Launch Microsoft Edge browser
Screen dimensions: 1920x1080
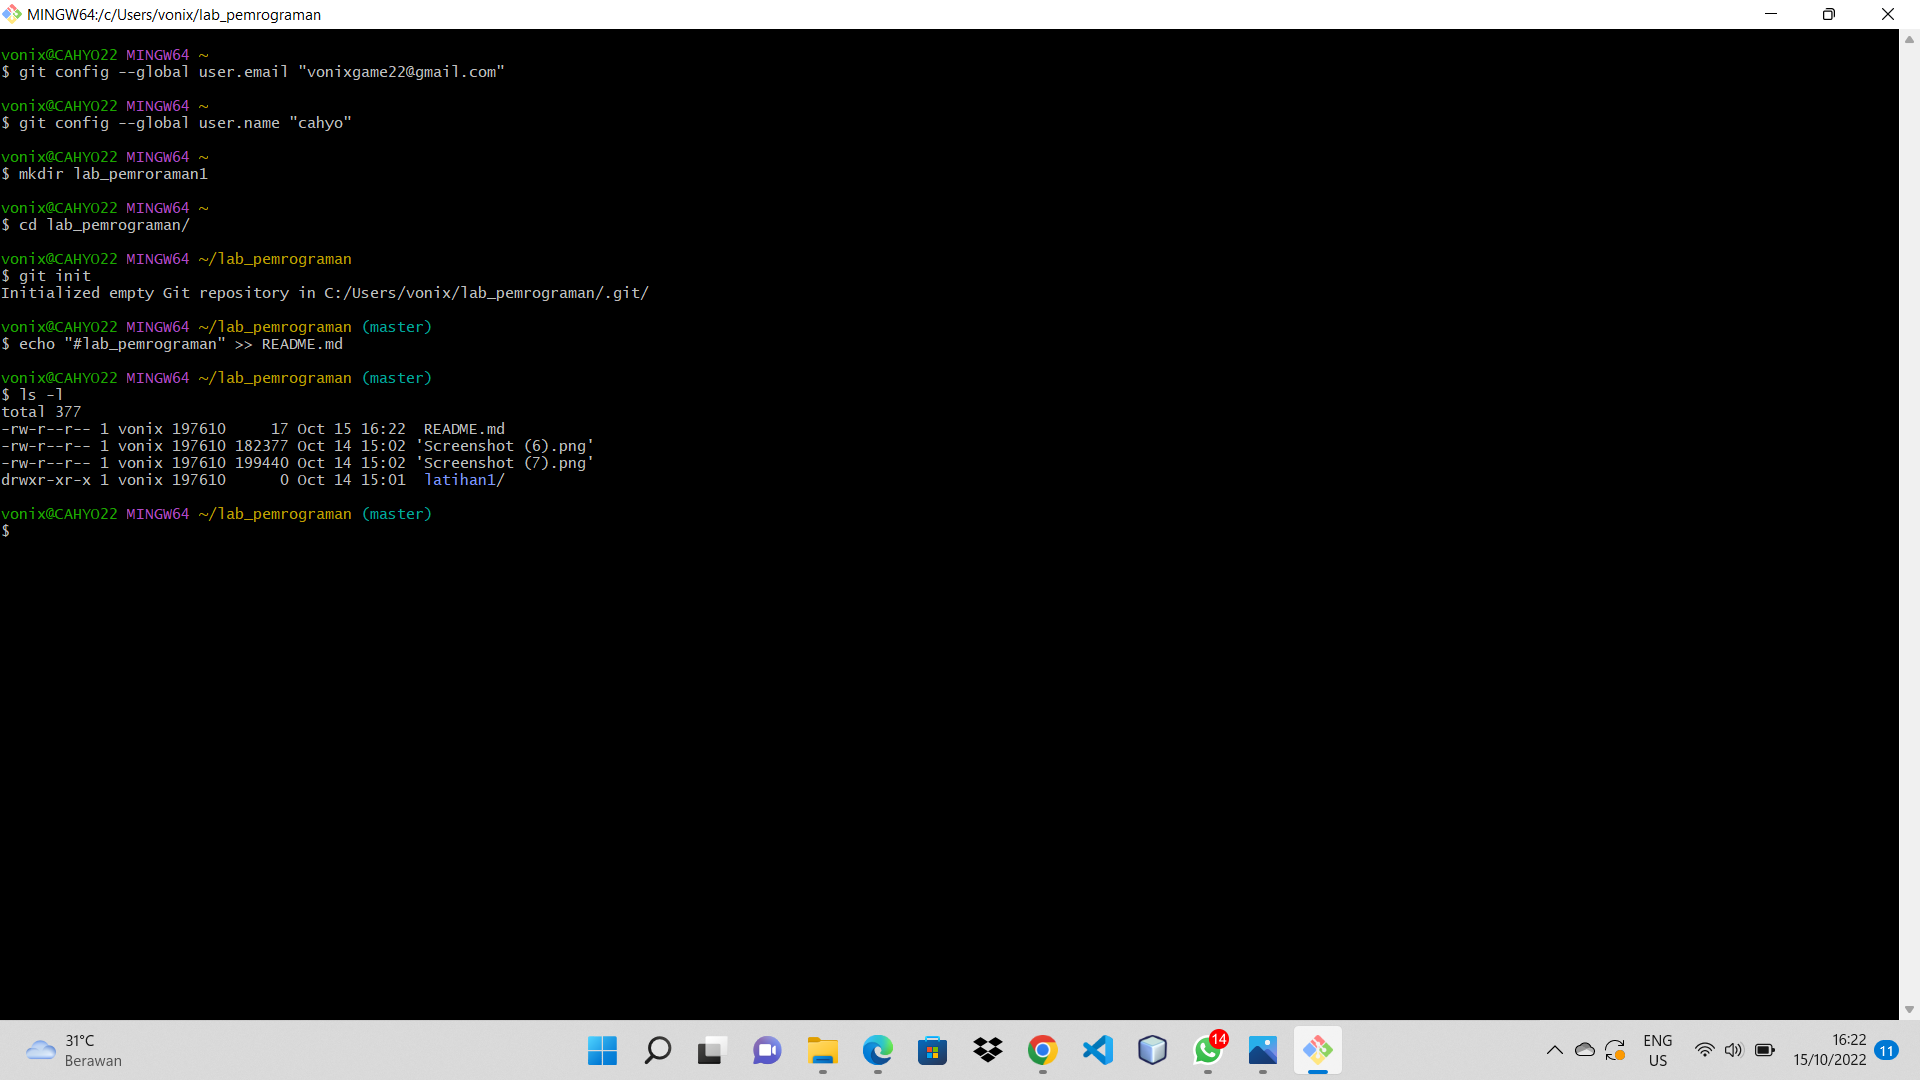point(877,1051)
